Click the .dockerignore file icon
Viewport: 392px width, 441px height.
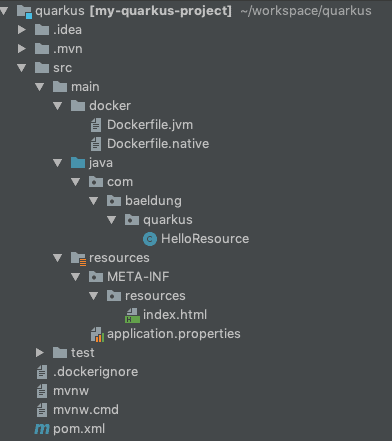[42, 372]
